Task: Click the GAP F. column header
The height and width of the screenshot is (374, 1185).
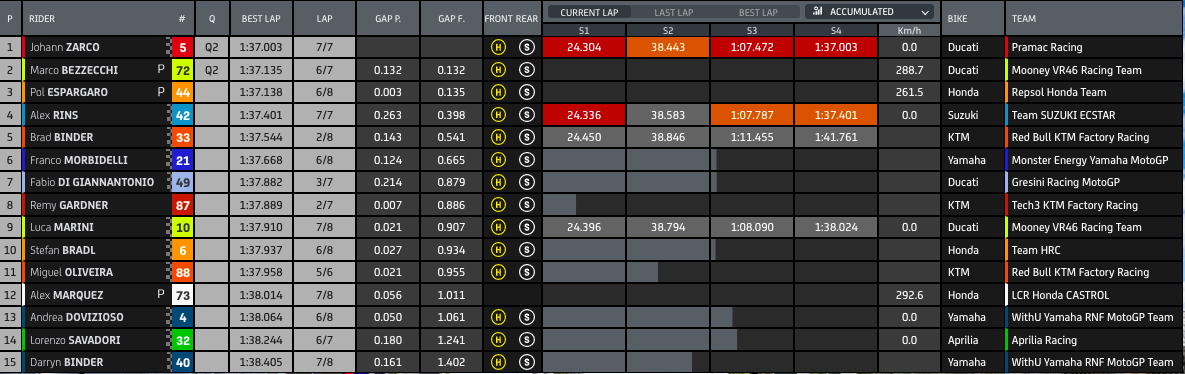Action: pos(450,17)
